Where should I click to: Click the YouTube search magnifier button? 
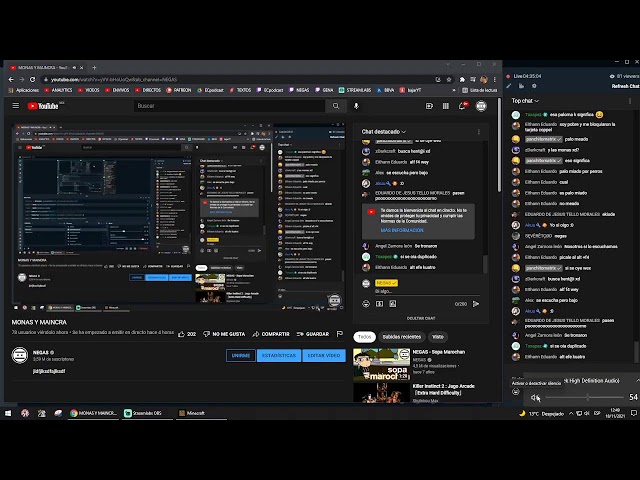click(336, 106)
